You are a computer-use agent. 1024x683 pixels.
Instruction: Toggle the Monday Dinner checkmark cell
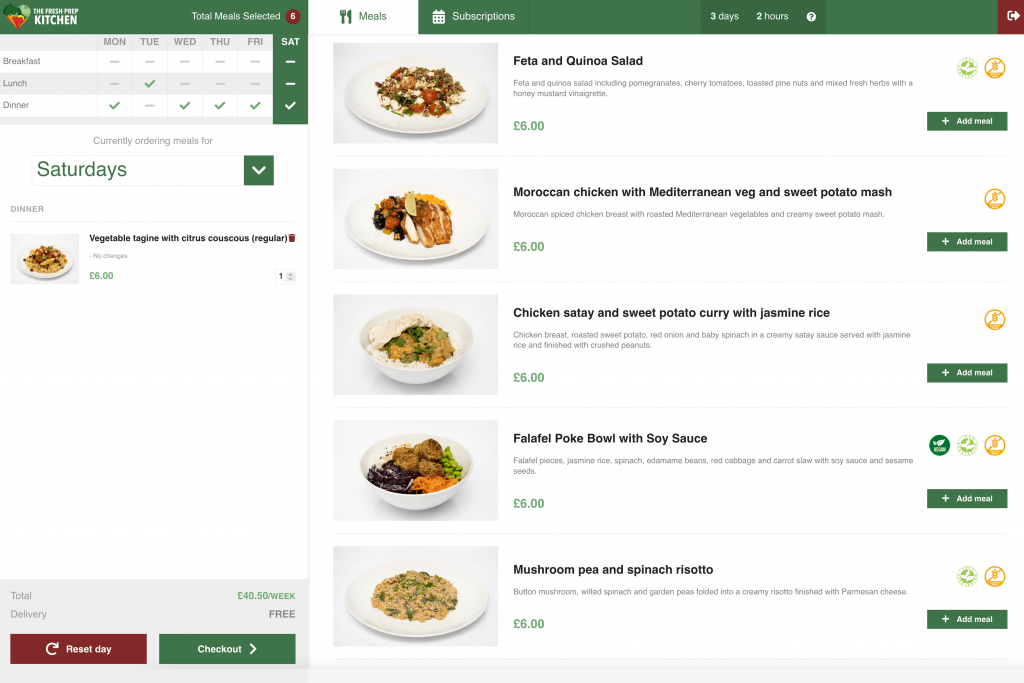click(x=114, y=105)
